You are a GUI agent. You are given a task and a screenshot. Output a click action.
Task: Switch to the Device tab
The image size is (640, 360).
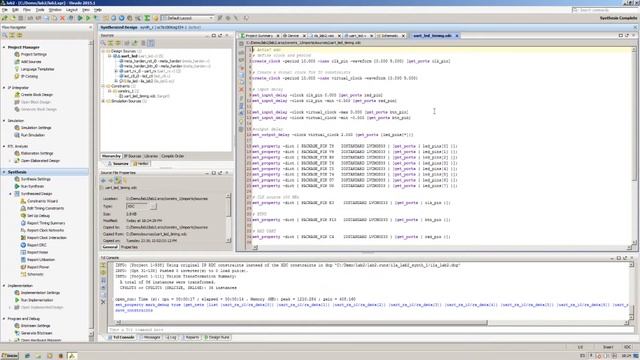(293, 36)
